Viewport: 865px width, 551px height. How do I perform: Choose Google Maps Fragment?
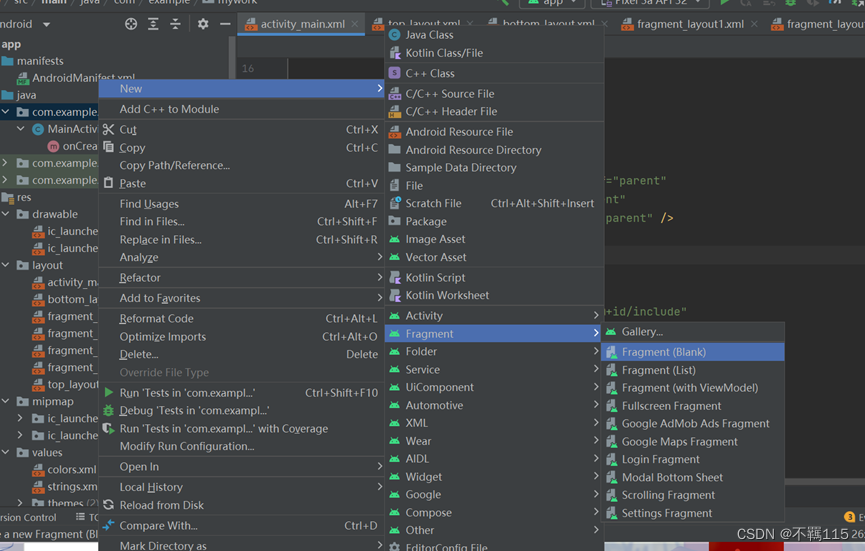[693, 442]
